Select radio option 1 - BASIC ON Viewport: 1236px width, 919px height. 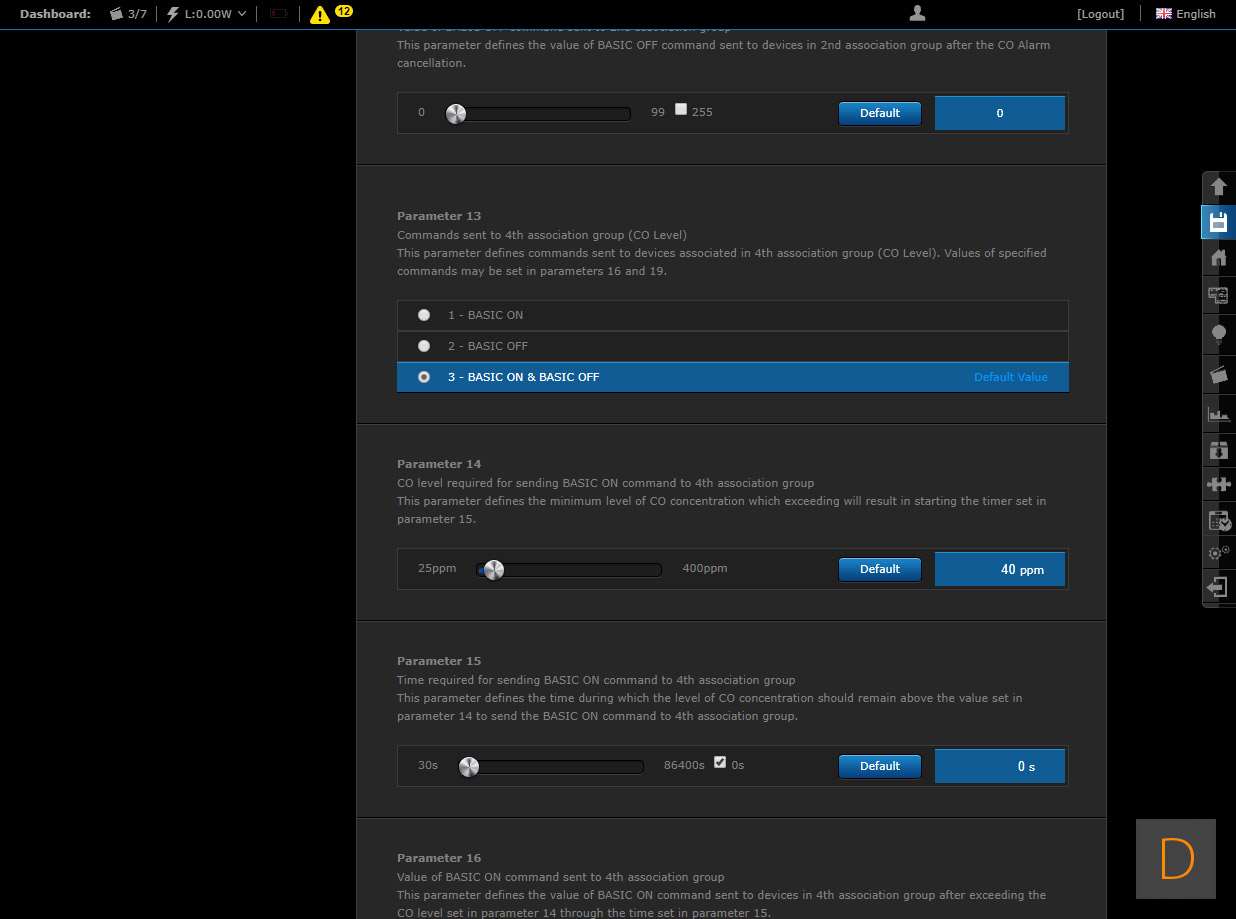point(424,315)
